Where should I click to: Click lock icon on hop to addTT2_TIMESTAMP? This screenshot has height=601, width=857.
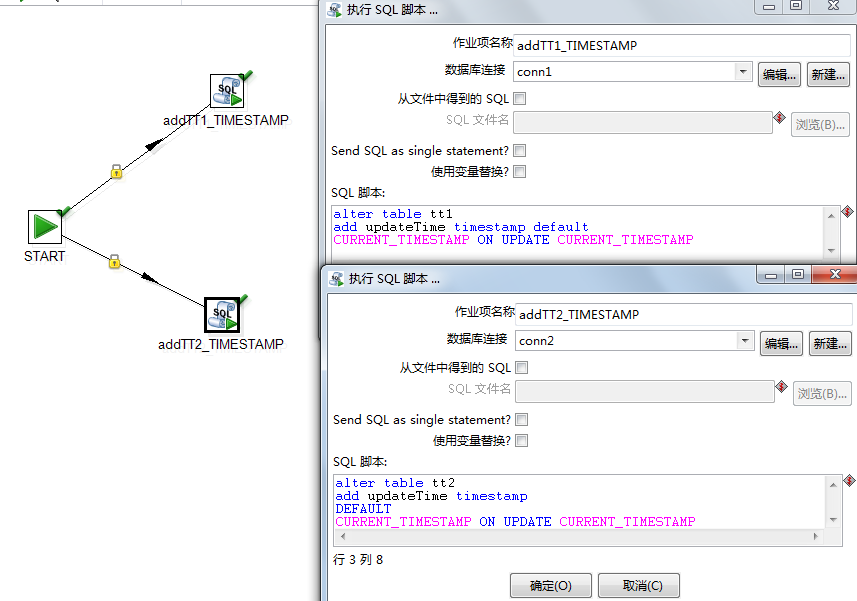(x=114, y=261)
